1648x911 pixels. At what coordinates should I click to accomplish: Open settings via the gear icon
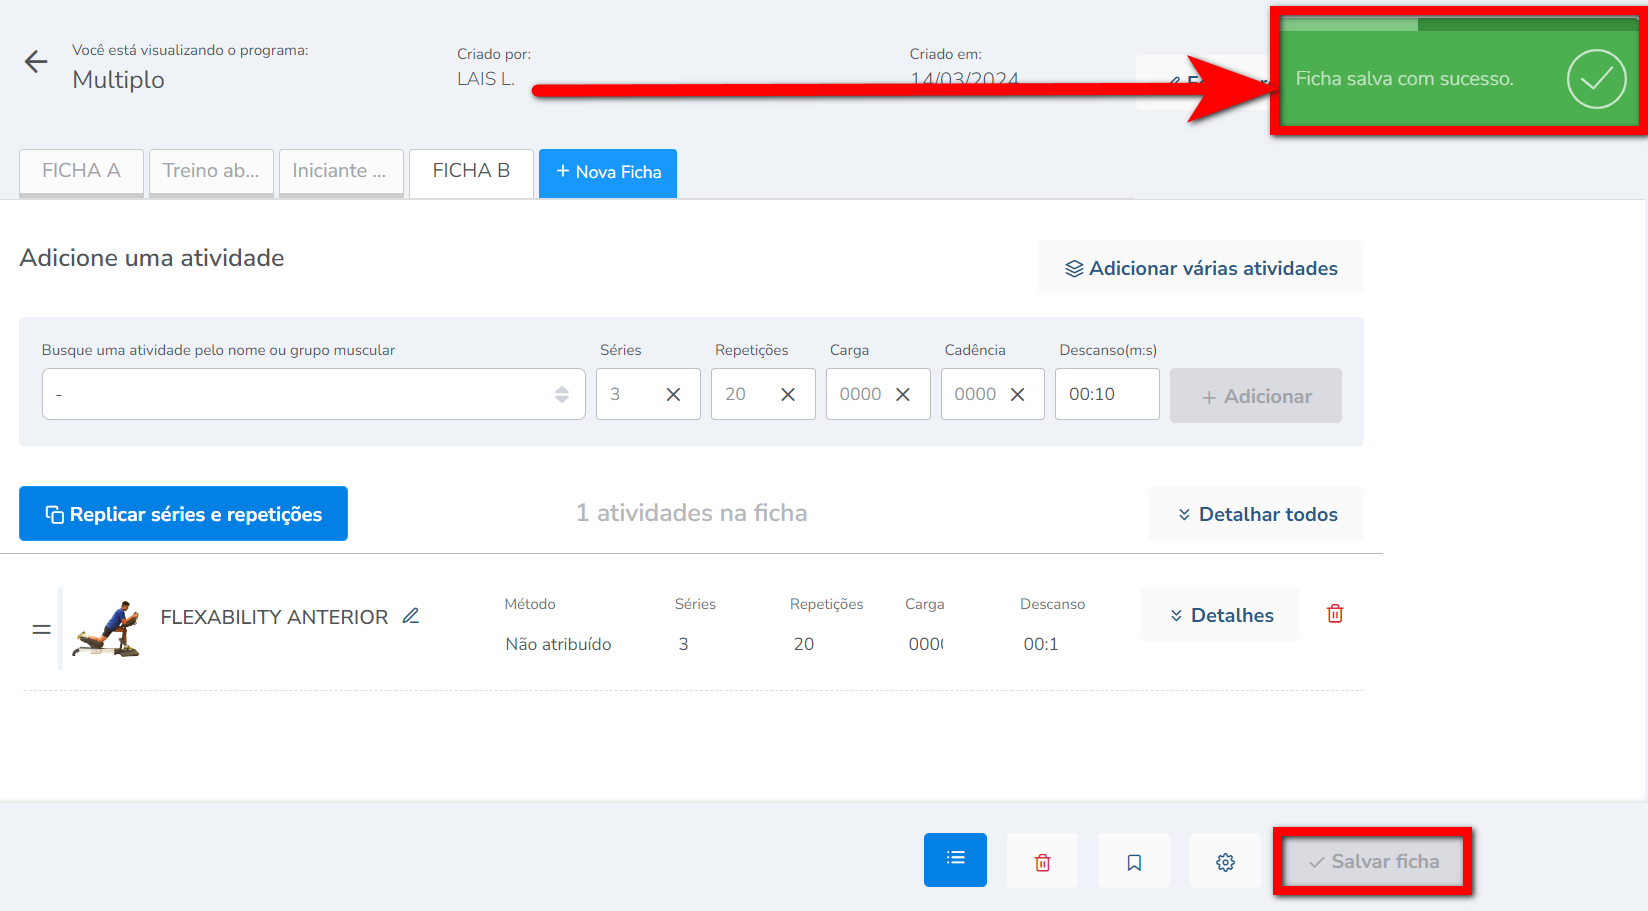pyautogui.click(x=1225, y=861)
